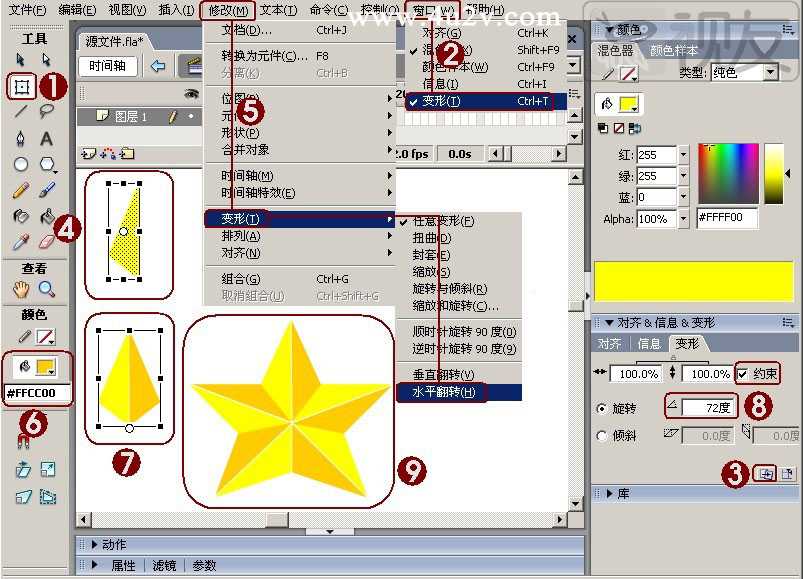Click the rainbow color picker field
This screenshot has height=579, width=803.
click(728, 174)
